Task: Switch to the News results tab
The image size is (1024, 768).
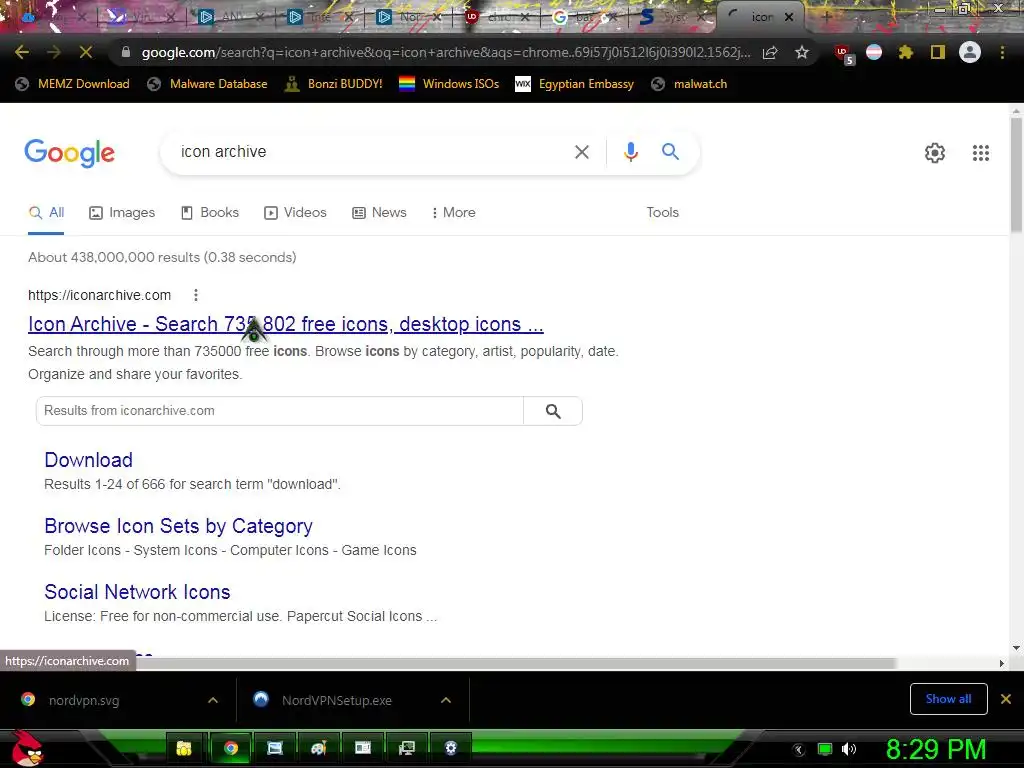Action: pos(379,213)
